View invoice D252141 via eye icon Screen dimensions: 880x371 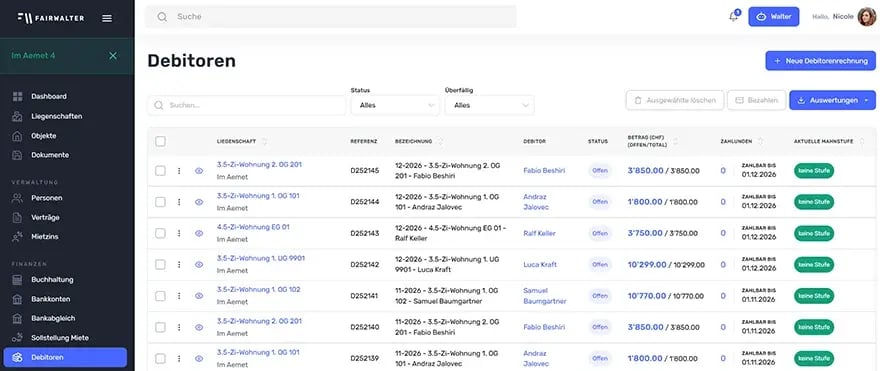pos(199,296)
